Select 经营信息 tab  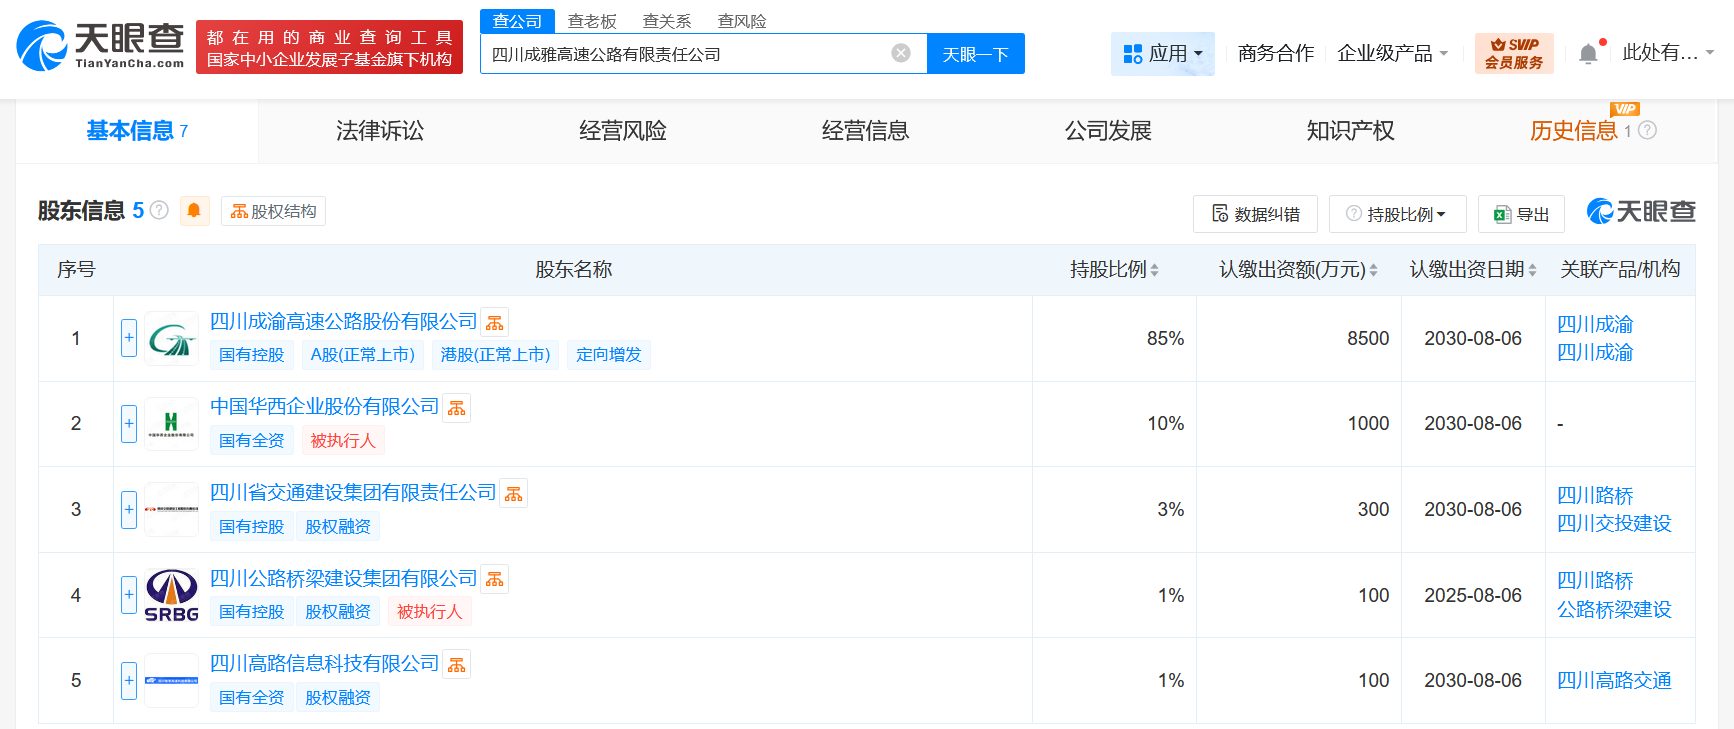(866, 131)
